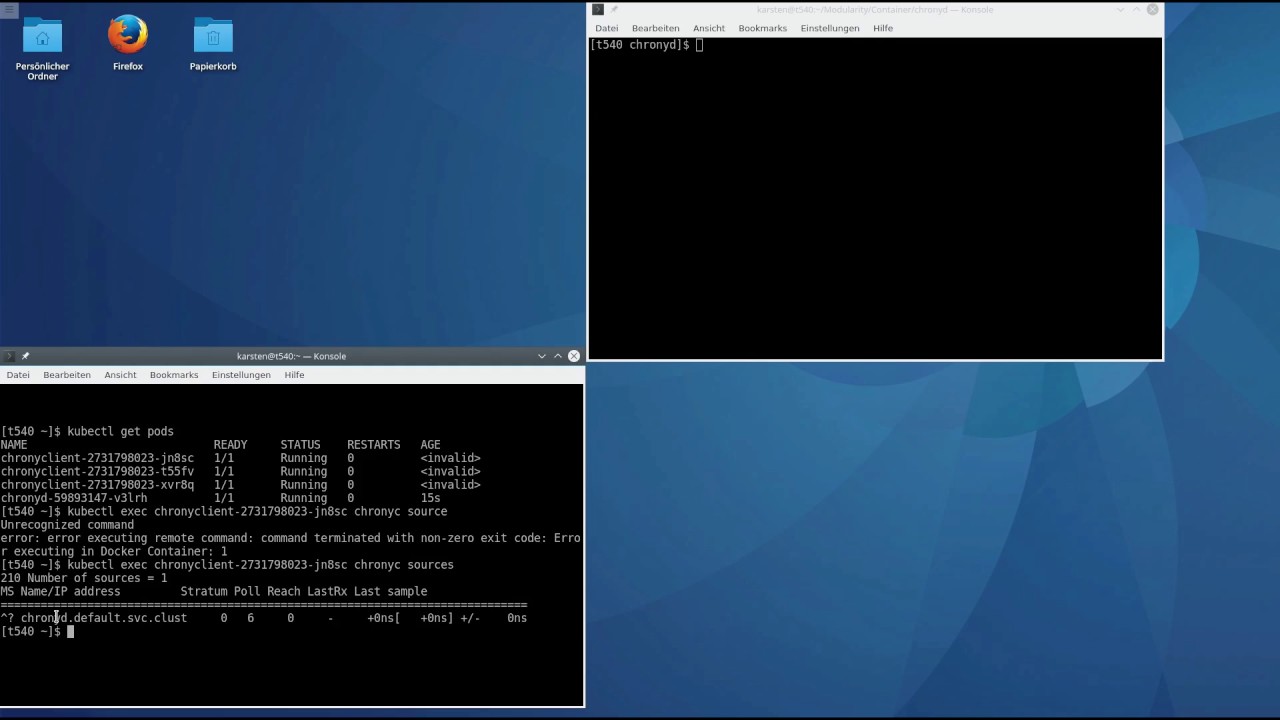
Task: Open Hilfe menu in front Konsole window
Action: click(x=294, y=375)
